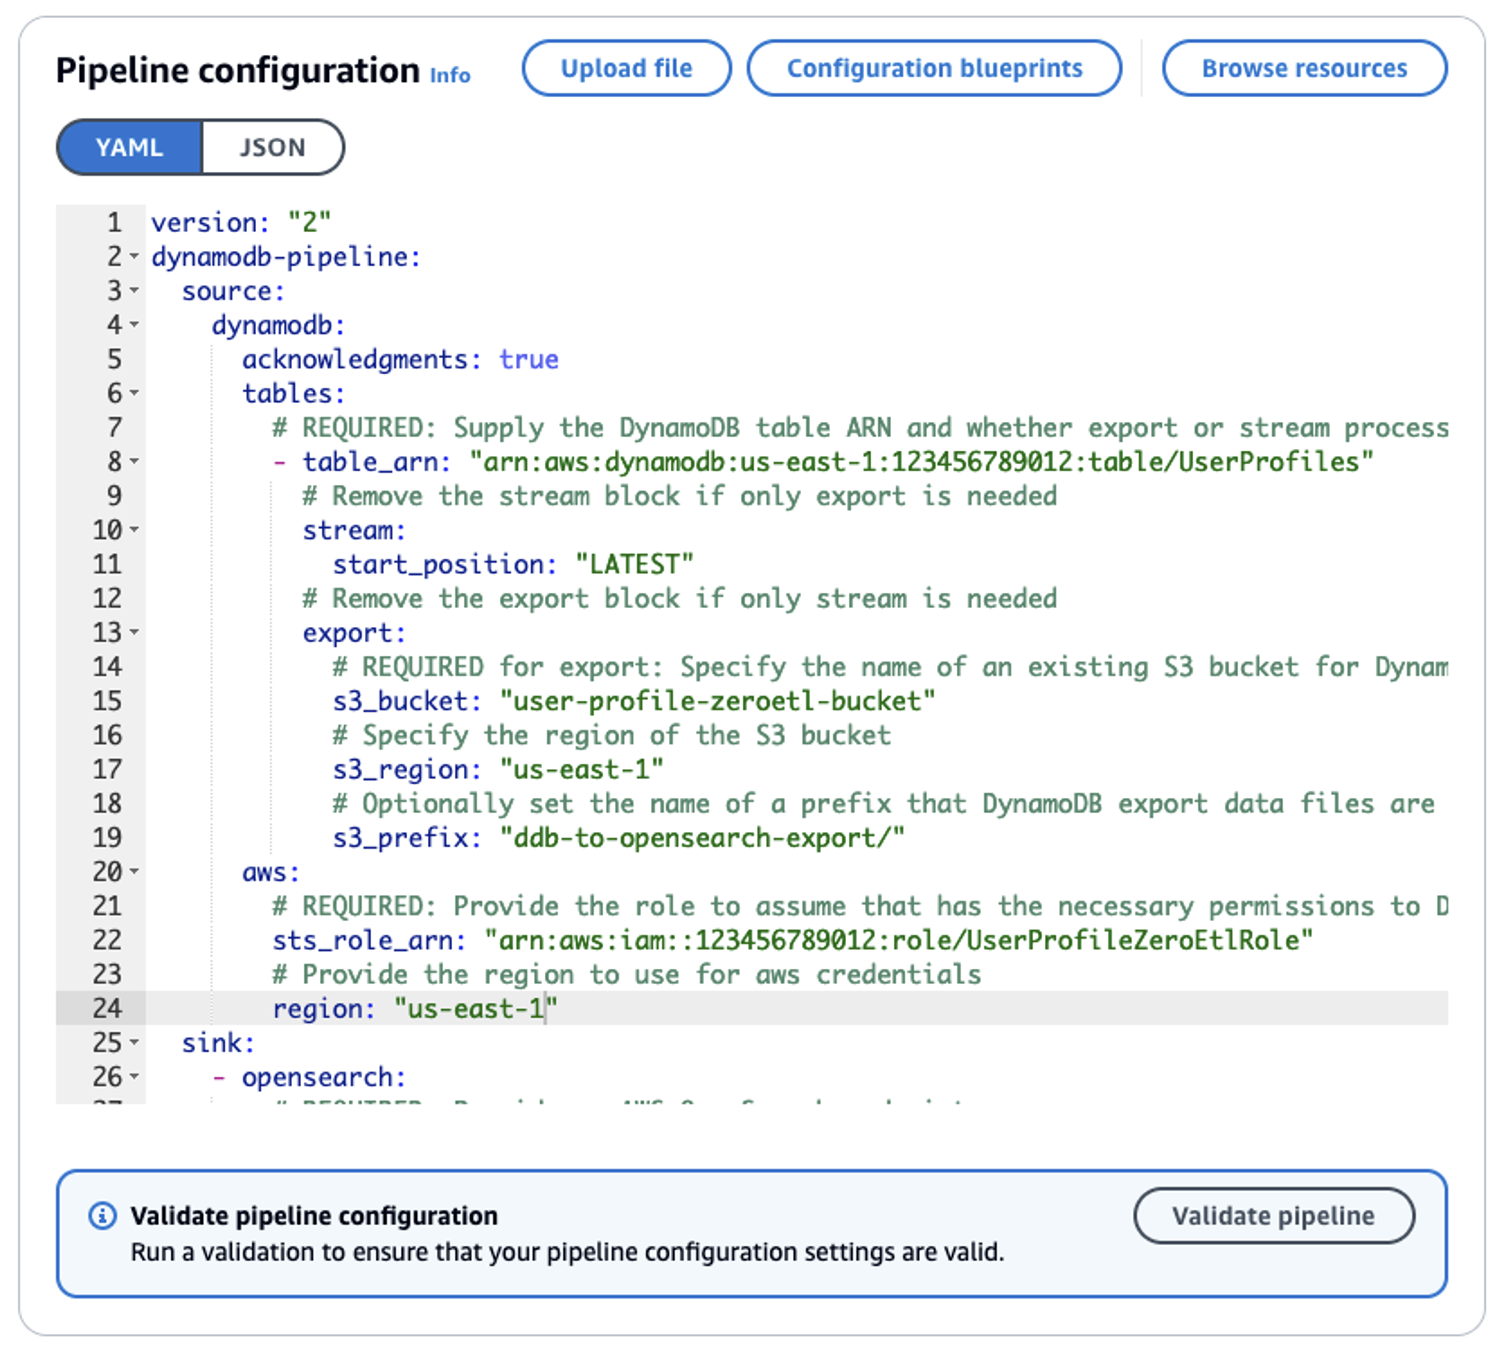Fold the stream block on line 10
Screen dimensions: 1506x1354
tap(134, 530)
